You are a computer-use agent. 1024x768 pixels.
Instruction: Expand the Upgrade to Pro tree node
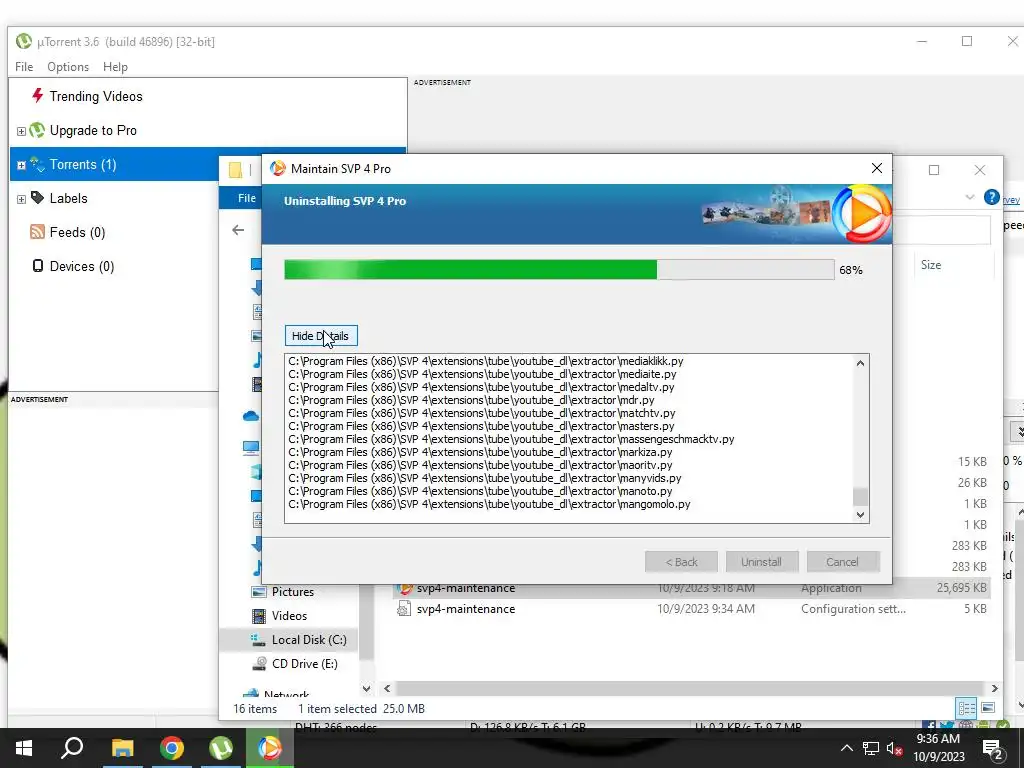point(21,131)
